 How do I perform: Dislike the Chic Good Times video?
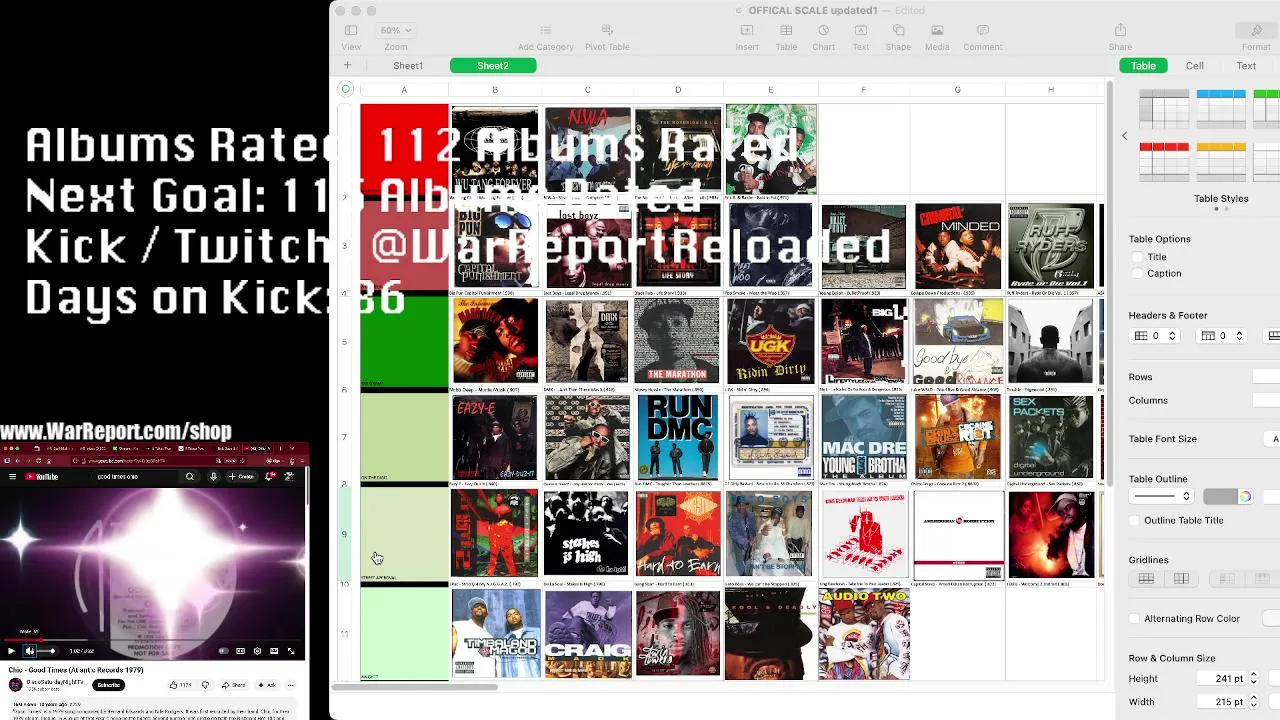[205, 685]
